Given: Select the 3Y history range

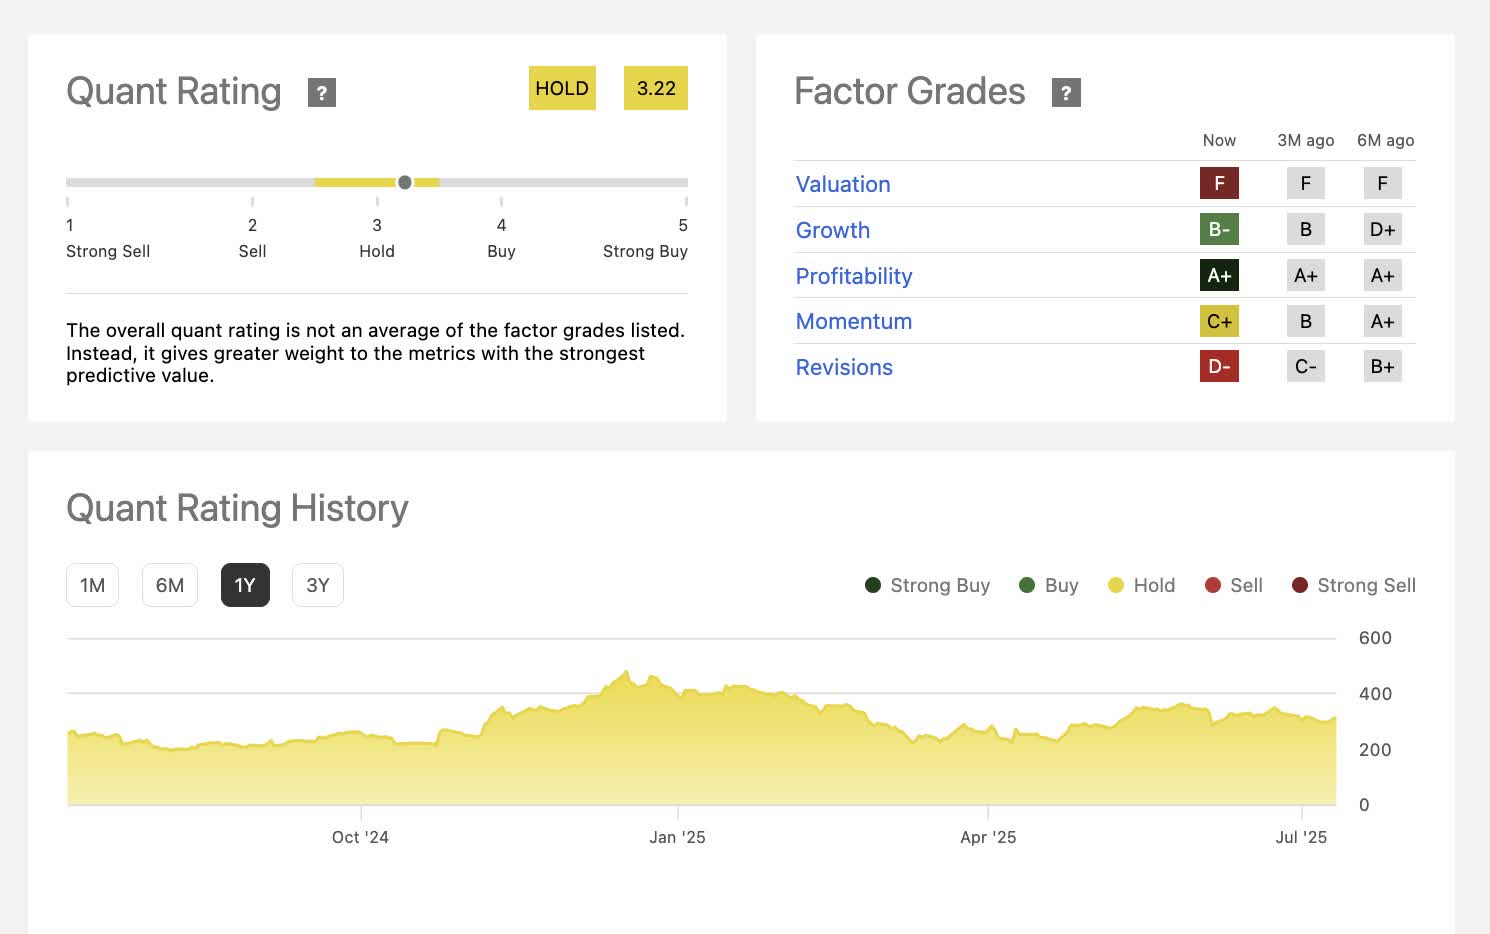Looking at the screenshot, I should [x=317, y=586].
